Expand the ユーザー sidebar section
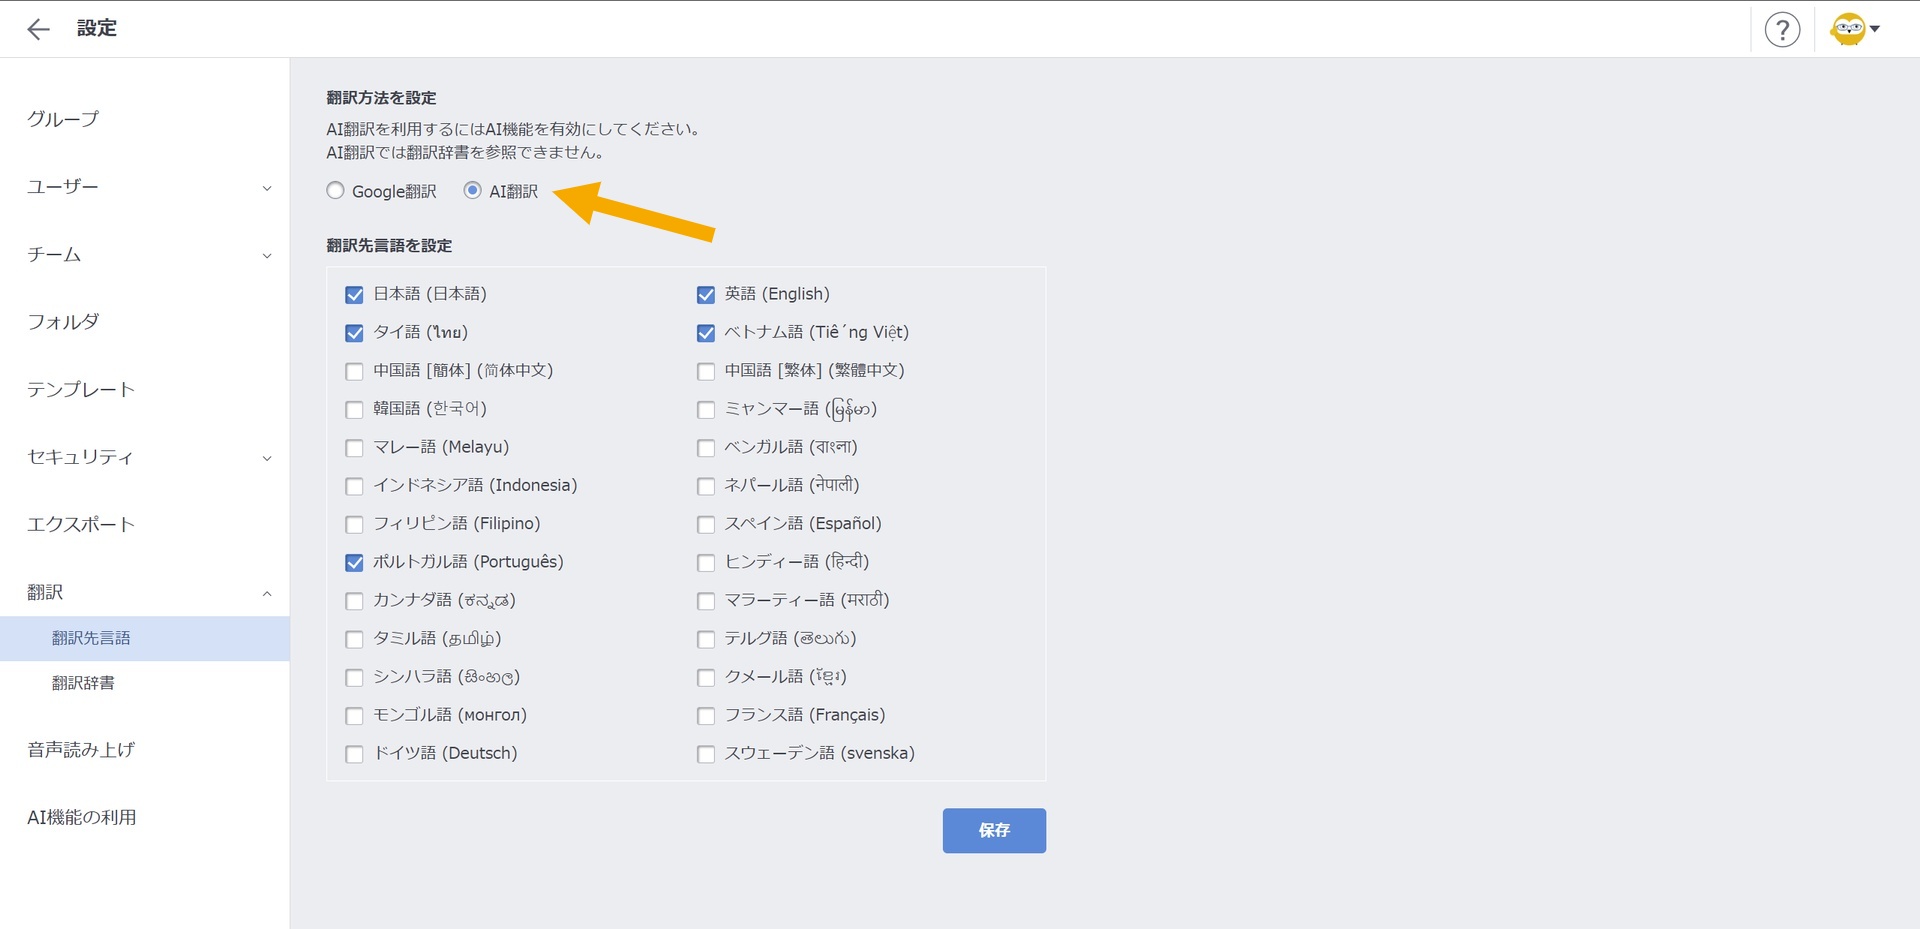The image size is (1920, 929). click(266, 188)
